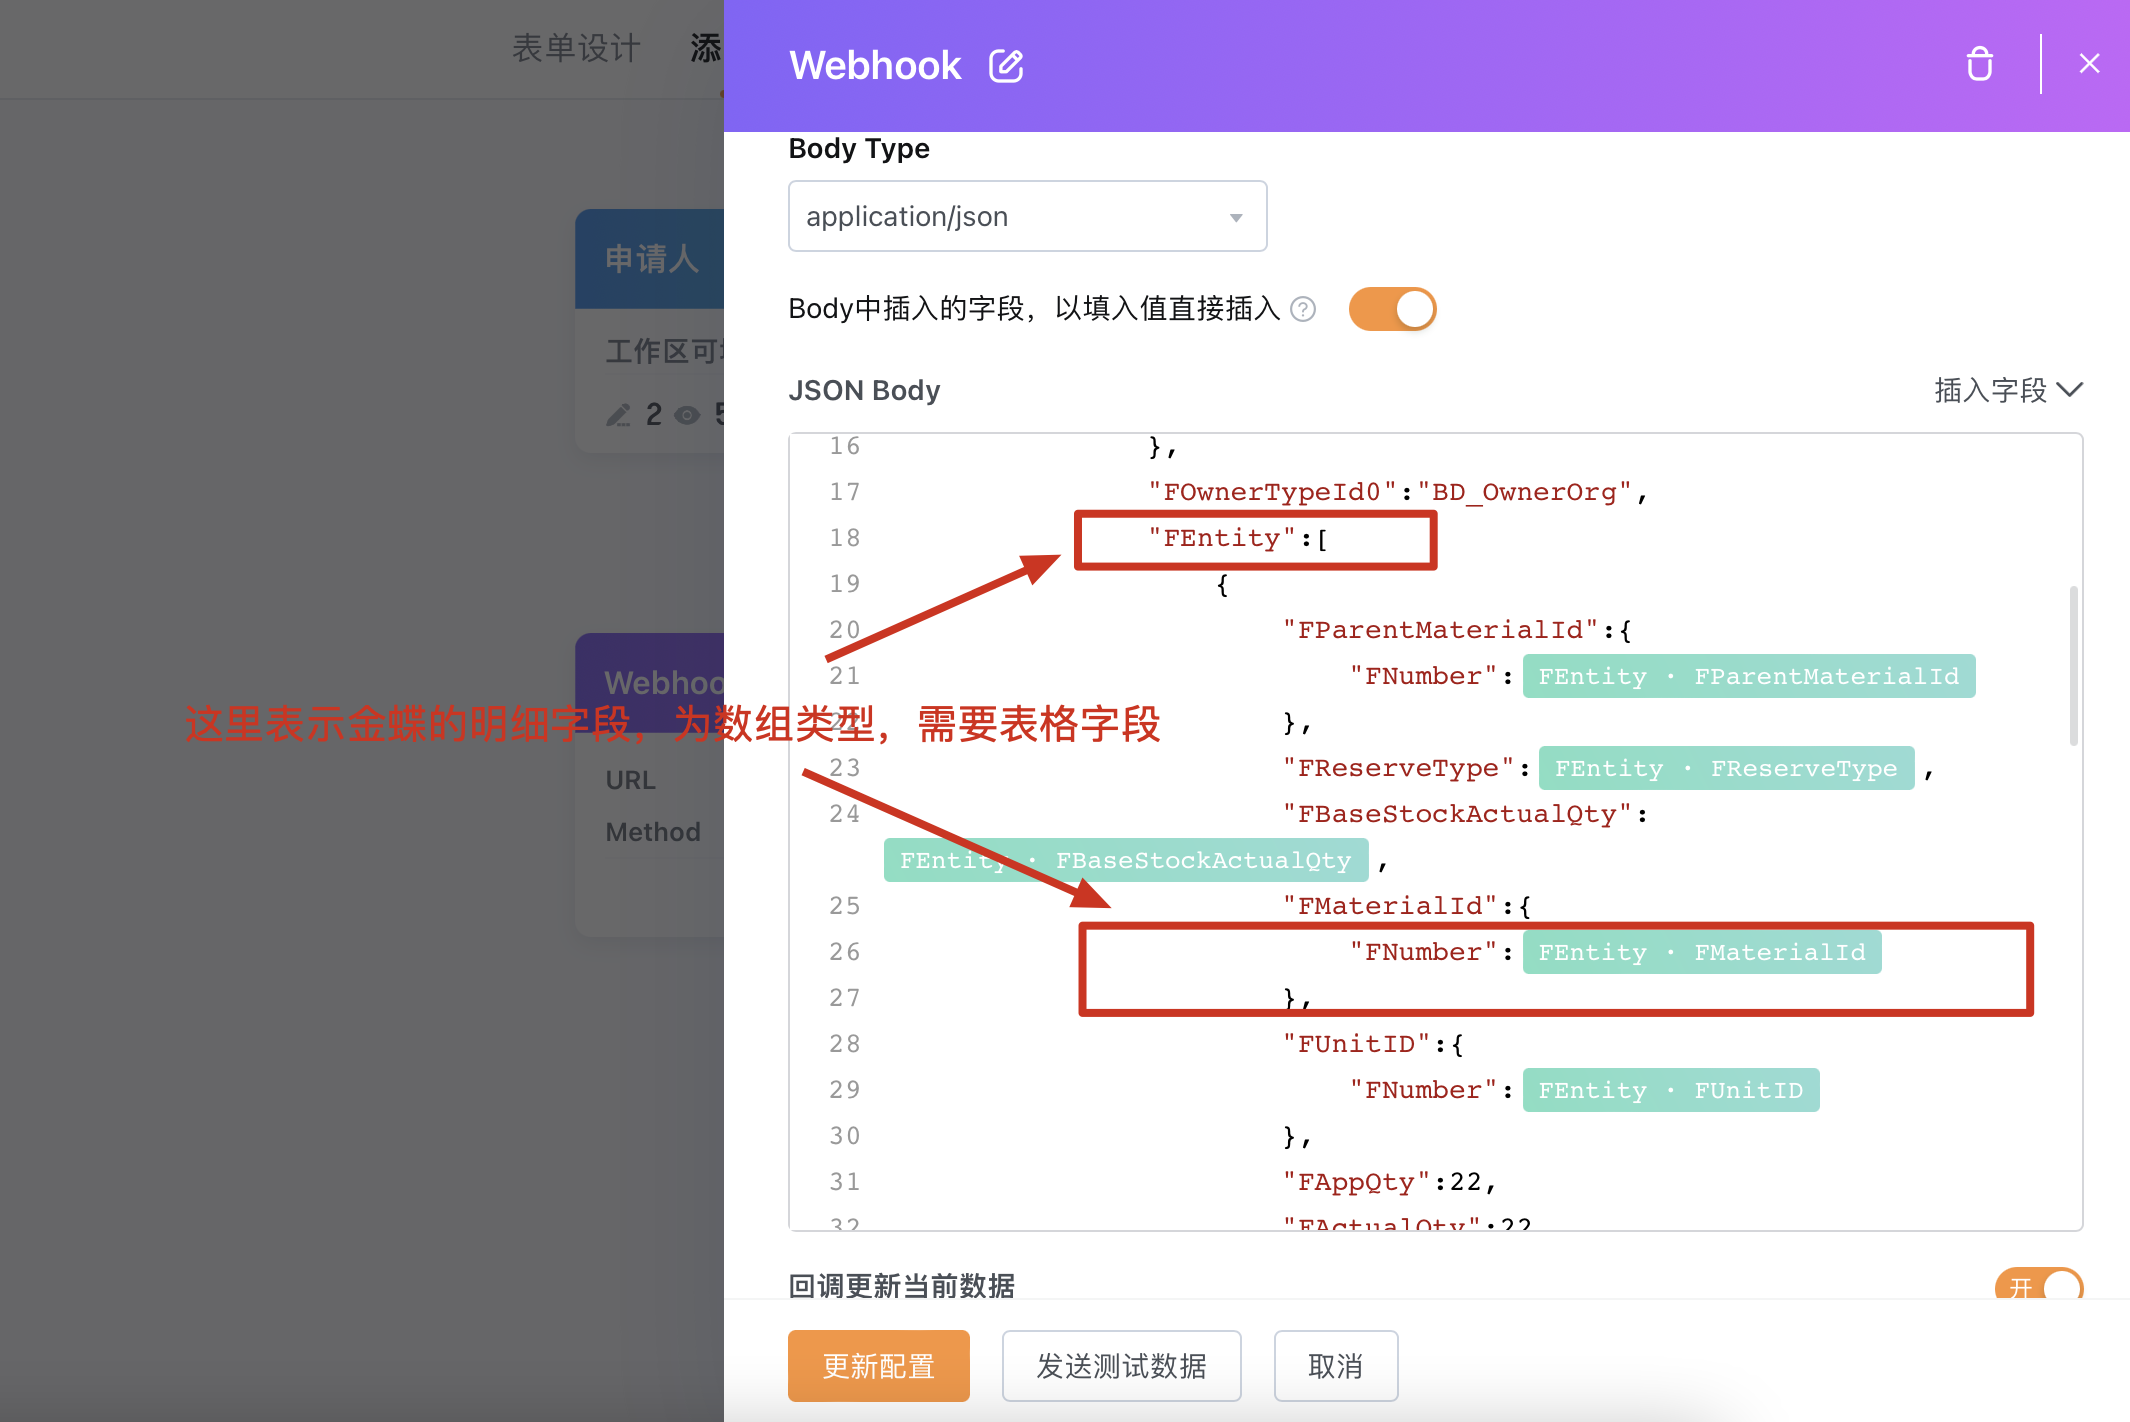
Task: Click the 更新配置 button
Action: [878, 1366]
